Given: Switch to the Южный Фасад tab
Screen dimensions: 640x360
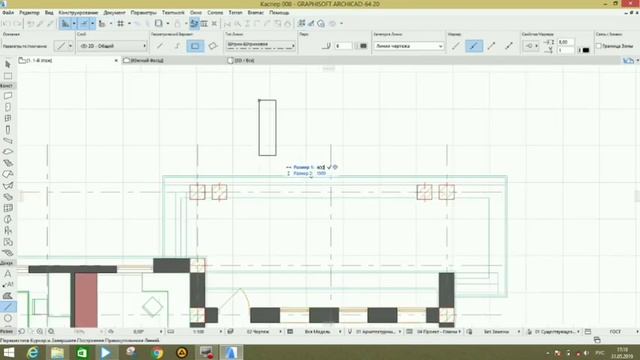Looking at the screenshot, I should (173, 60).
